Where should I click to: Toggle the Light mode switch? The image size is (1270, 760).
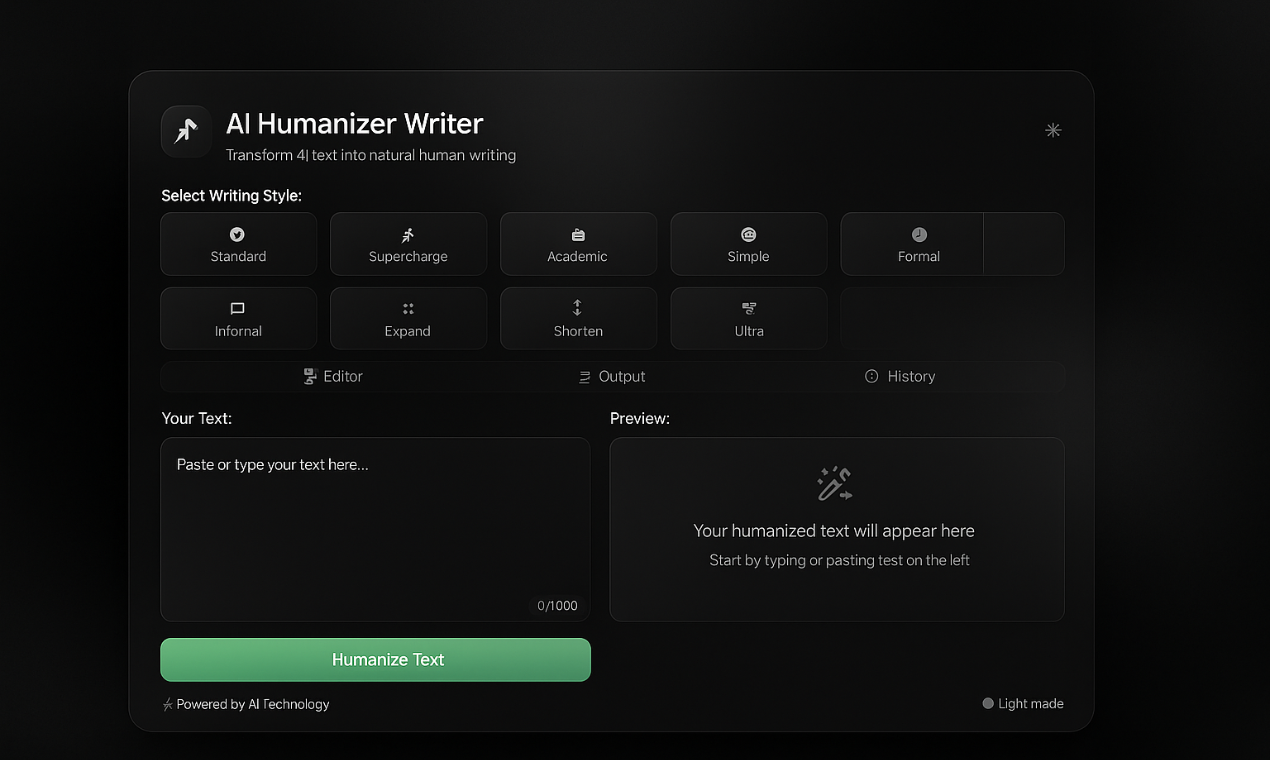[x=1023, y=704]
